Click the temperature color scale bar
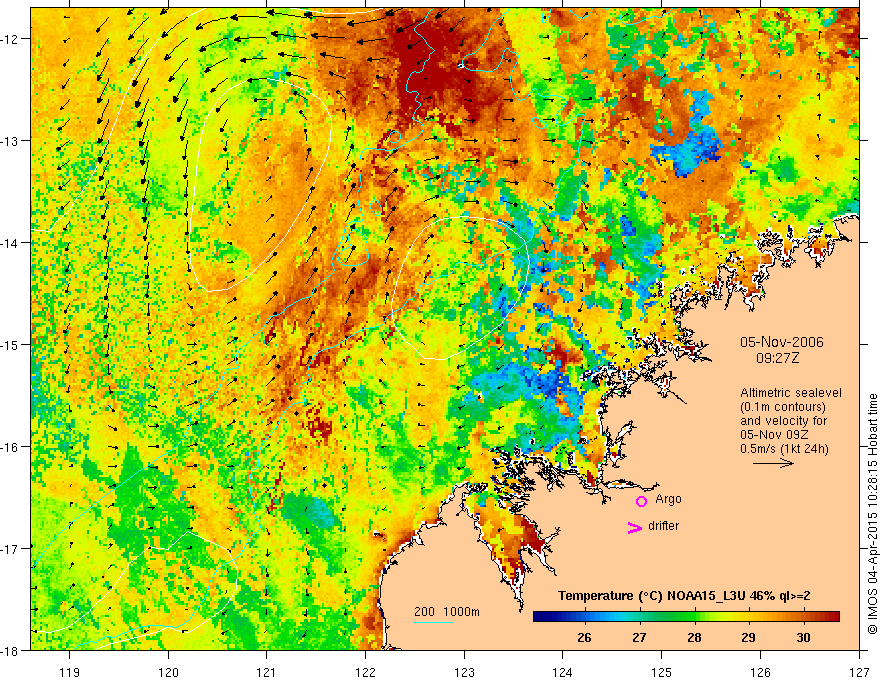Screen dimensions: 880x680 coord(686,616)
